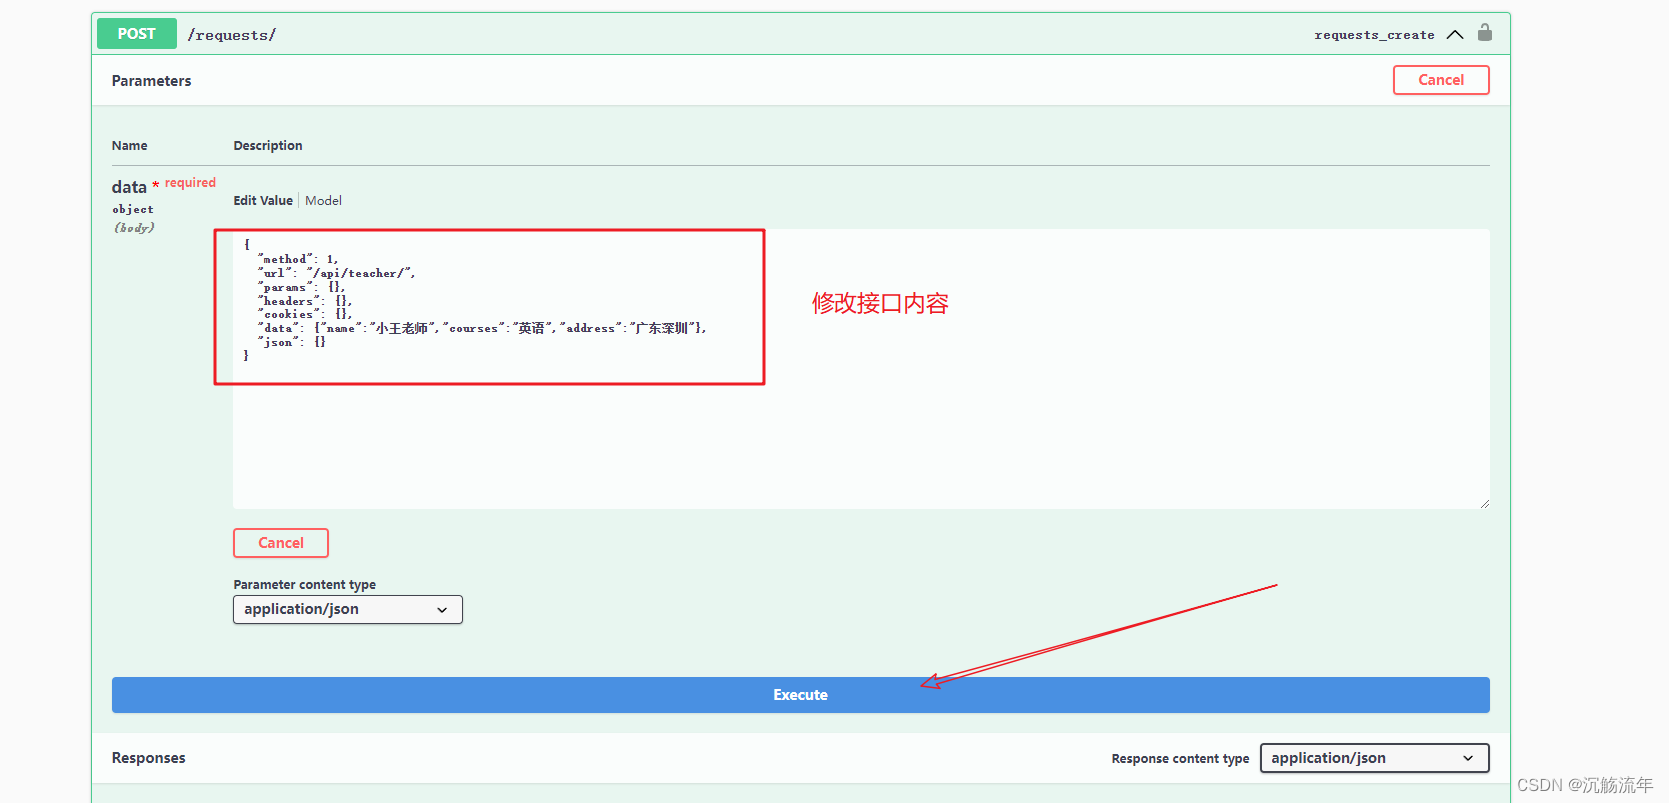1669x803 pixels.
Task: Click Cancel below the body textarea
Action: pos(281,543)
